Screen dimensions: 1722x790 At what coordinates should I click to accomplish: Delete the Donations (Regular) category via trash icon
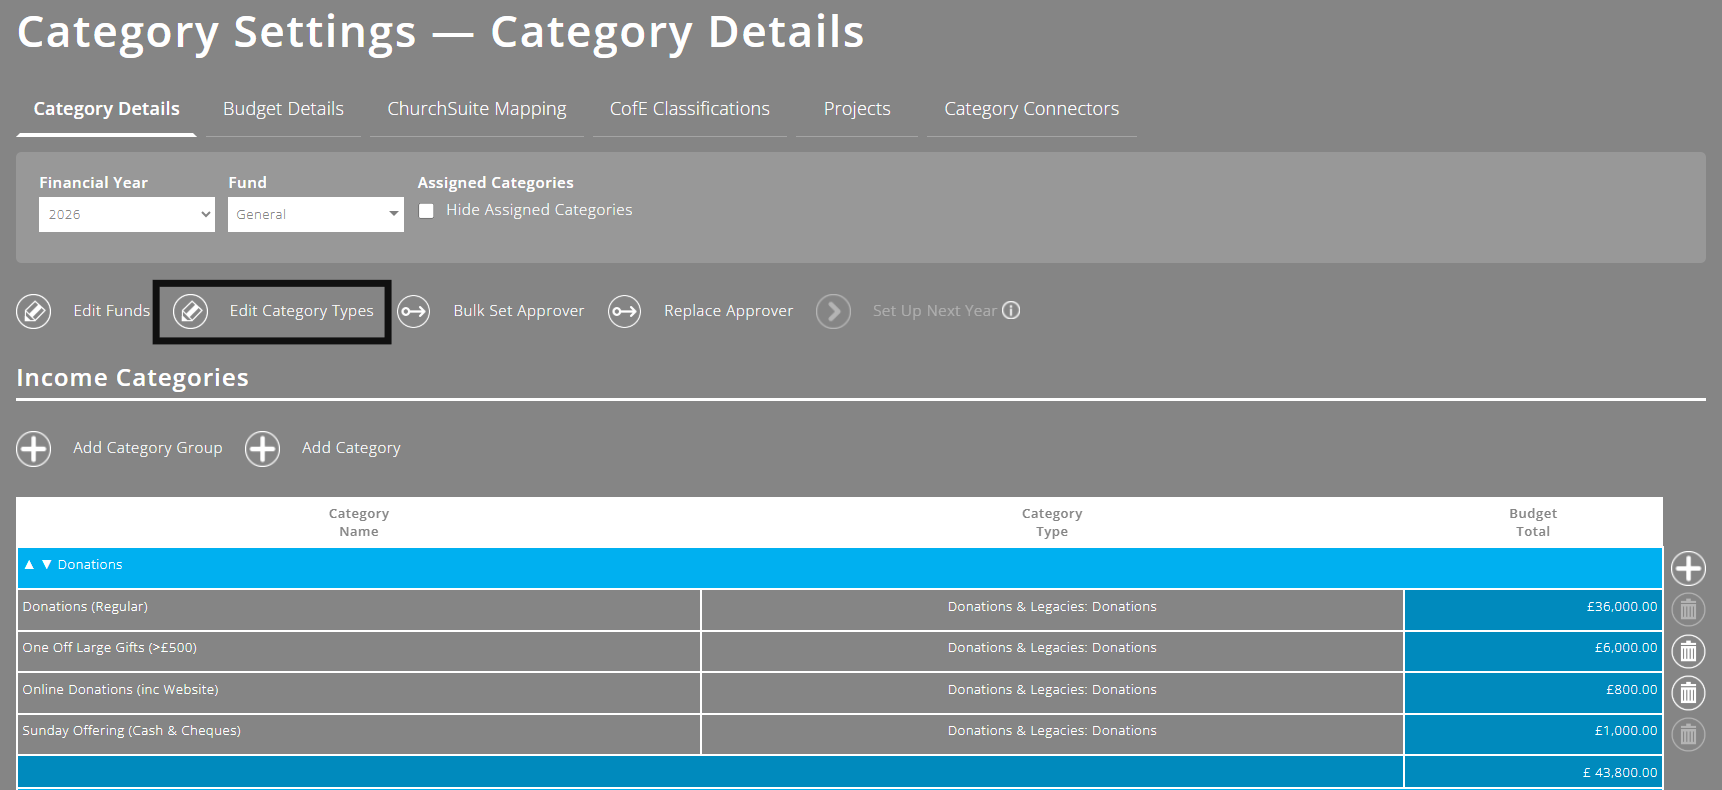tap(1688, 609)
